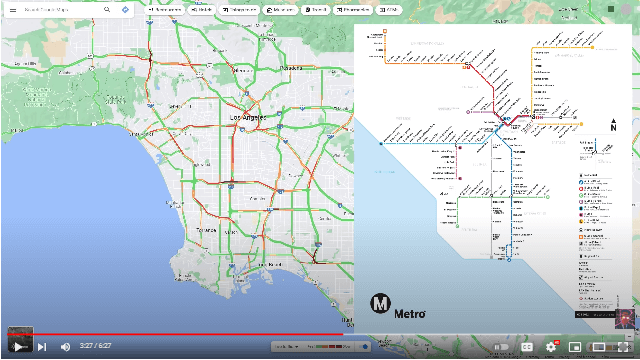
Task: Seek on the red progress bar
Action: (175, 334)
